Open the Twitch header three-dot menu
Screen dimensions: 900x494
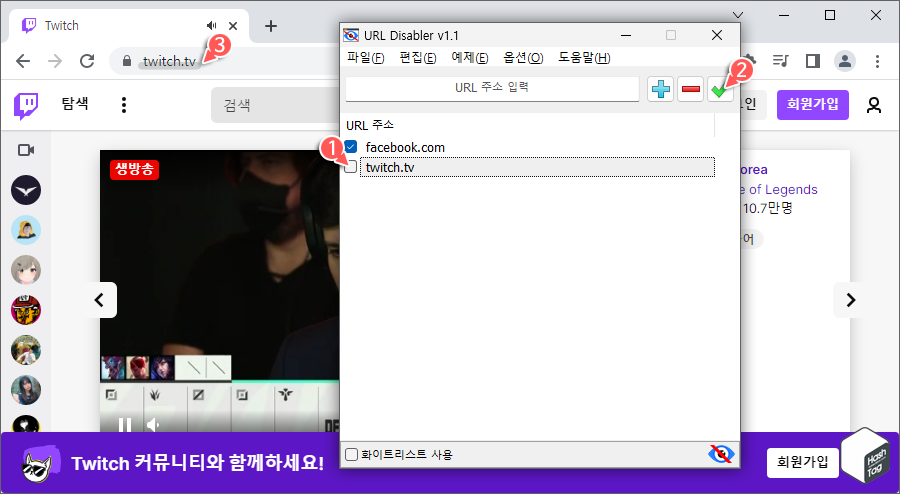124,105
